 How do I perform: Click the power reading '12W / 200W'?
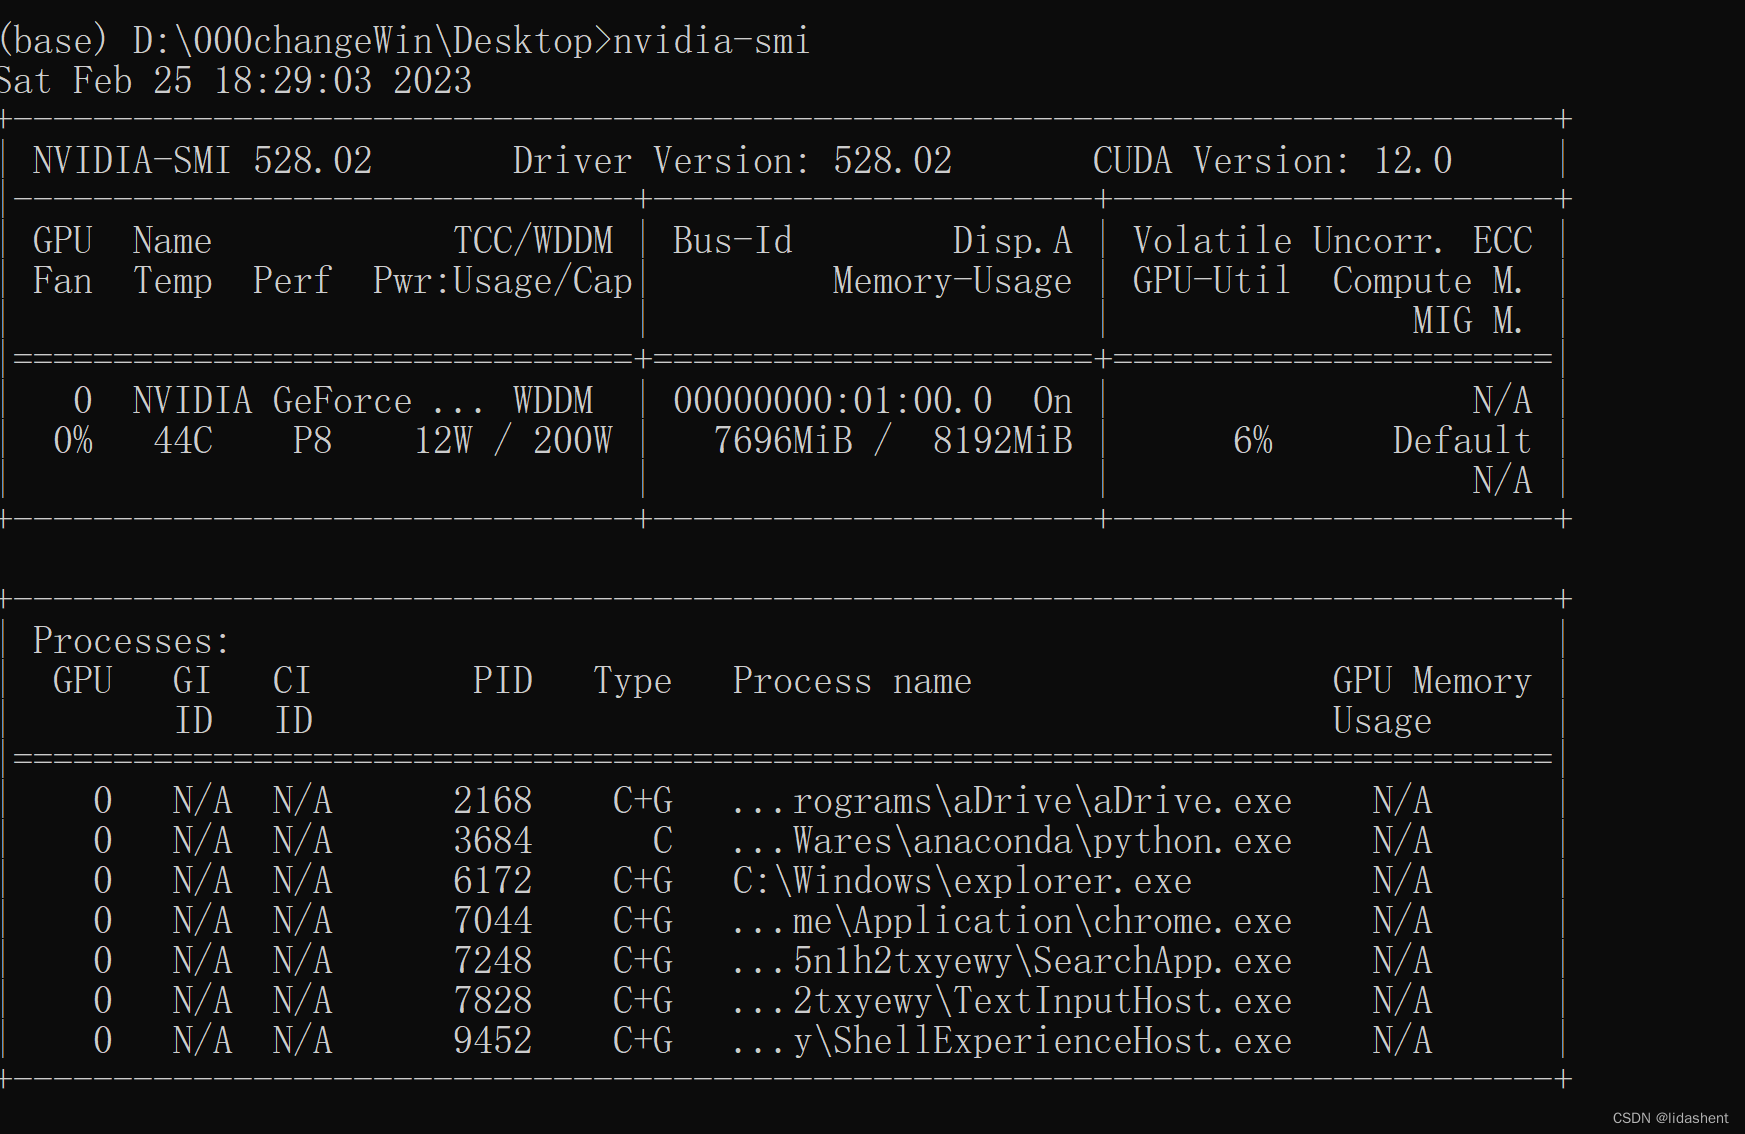(512, 441)
